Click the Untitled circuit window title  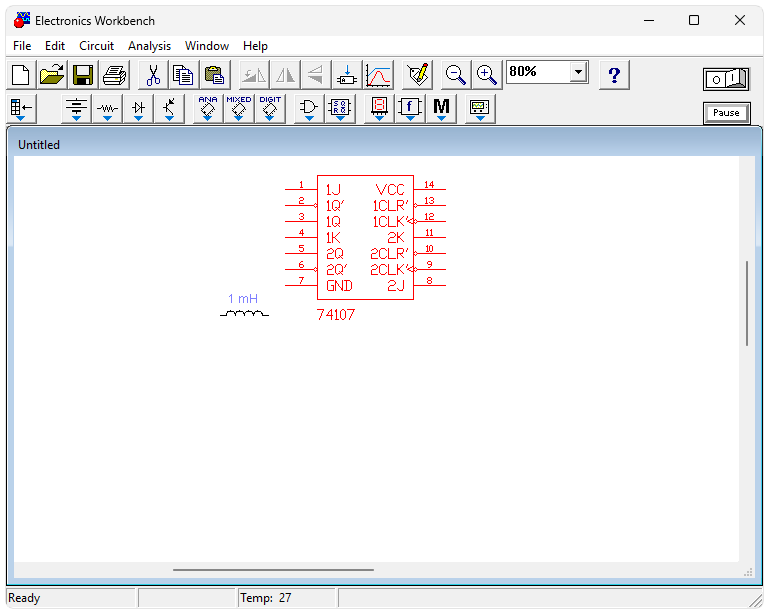[39, 145]
